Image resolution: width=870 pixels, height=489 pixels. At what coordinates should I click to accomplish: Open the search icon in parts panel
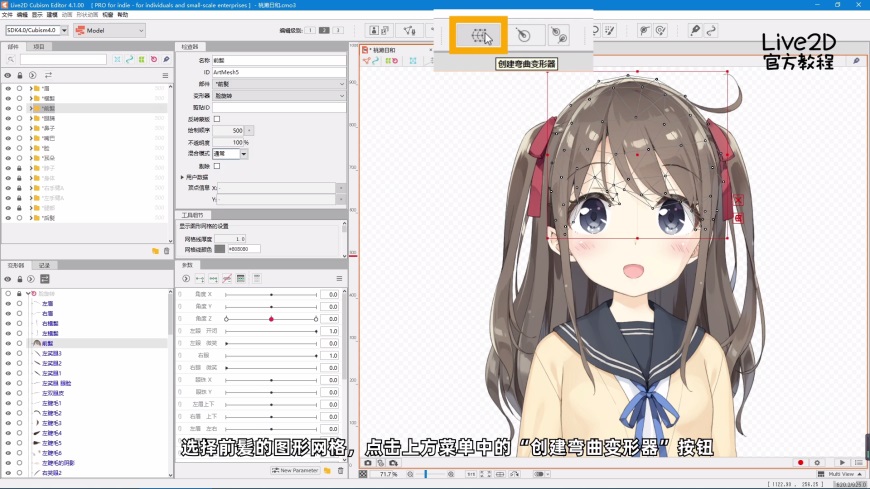[11, 59]
